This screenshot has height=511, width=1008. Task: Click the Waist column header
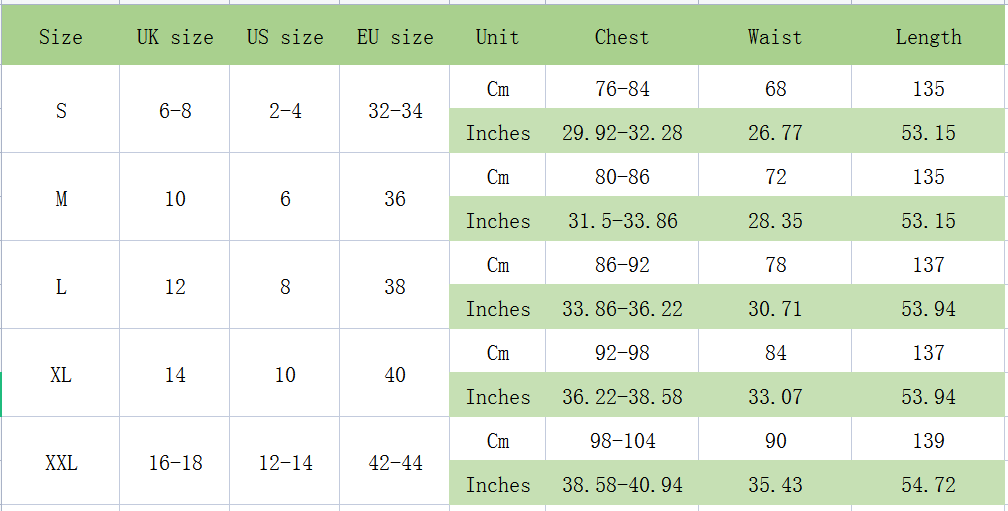click(x=775, y=37)
